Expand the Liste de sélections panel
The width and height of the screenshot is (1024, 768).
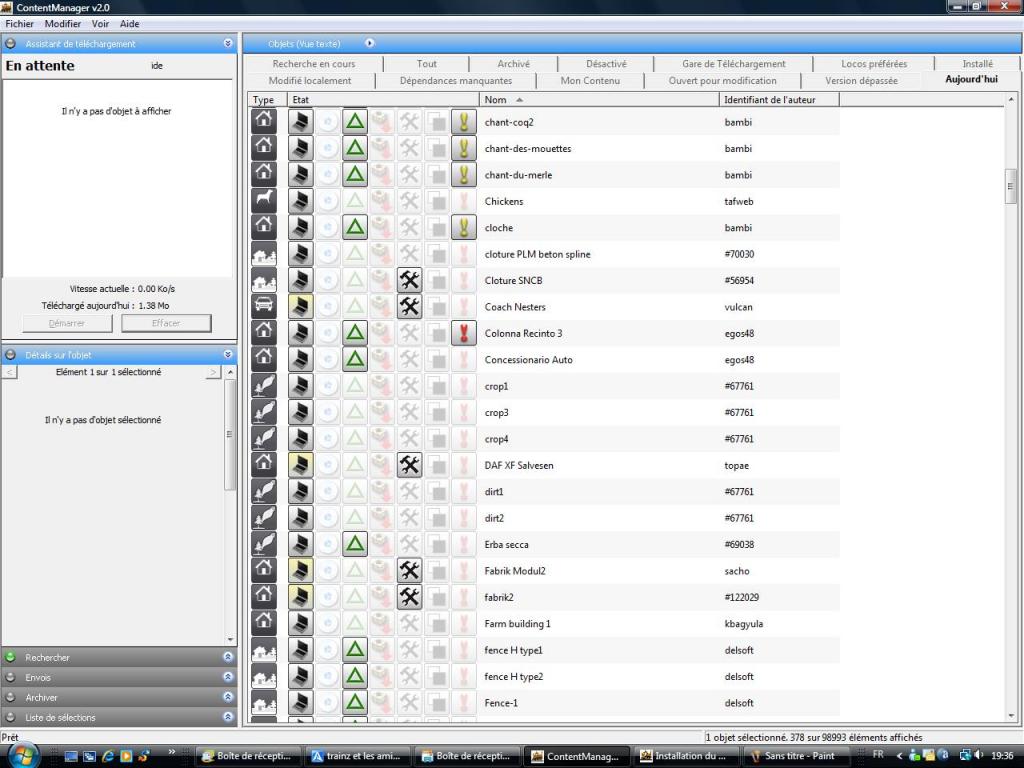pyautogui.click(x=228, y=717)
